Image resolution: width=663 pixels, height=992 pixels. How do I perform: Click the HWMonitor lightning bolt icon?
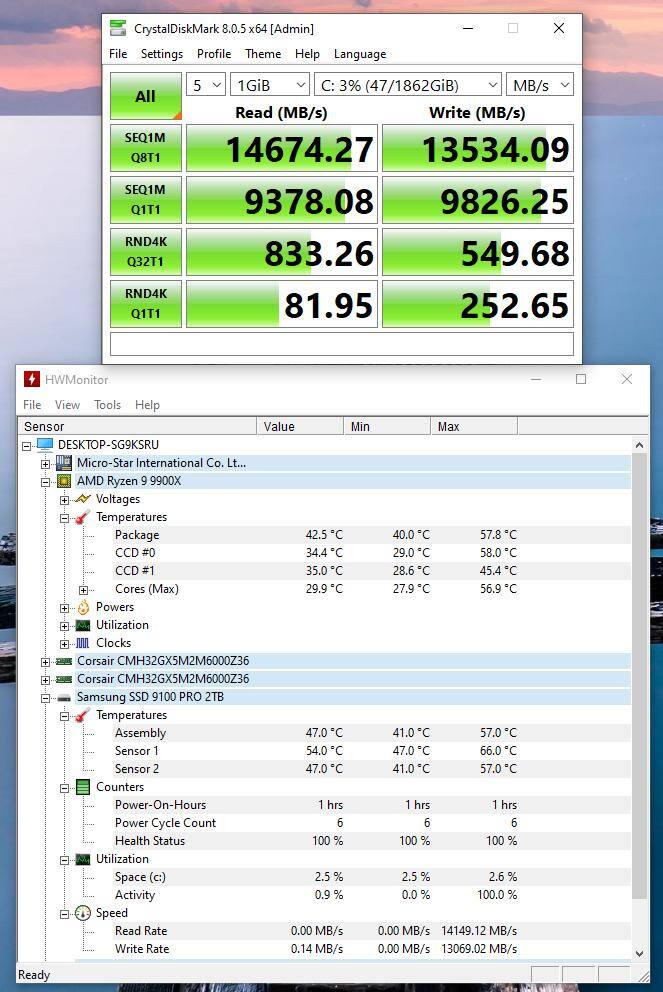pyautogui.click(x=32, y=380)
